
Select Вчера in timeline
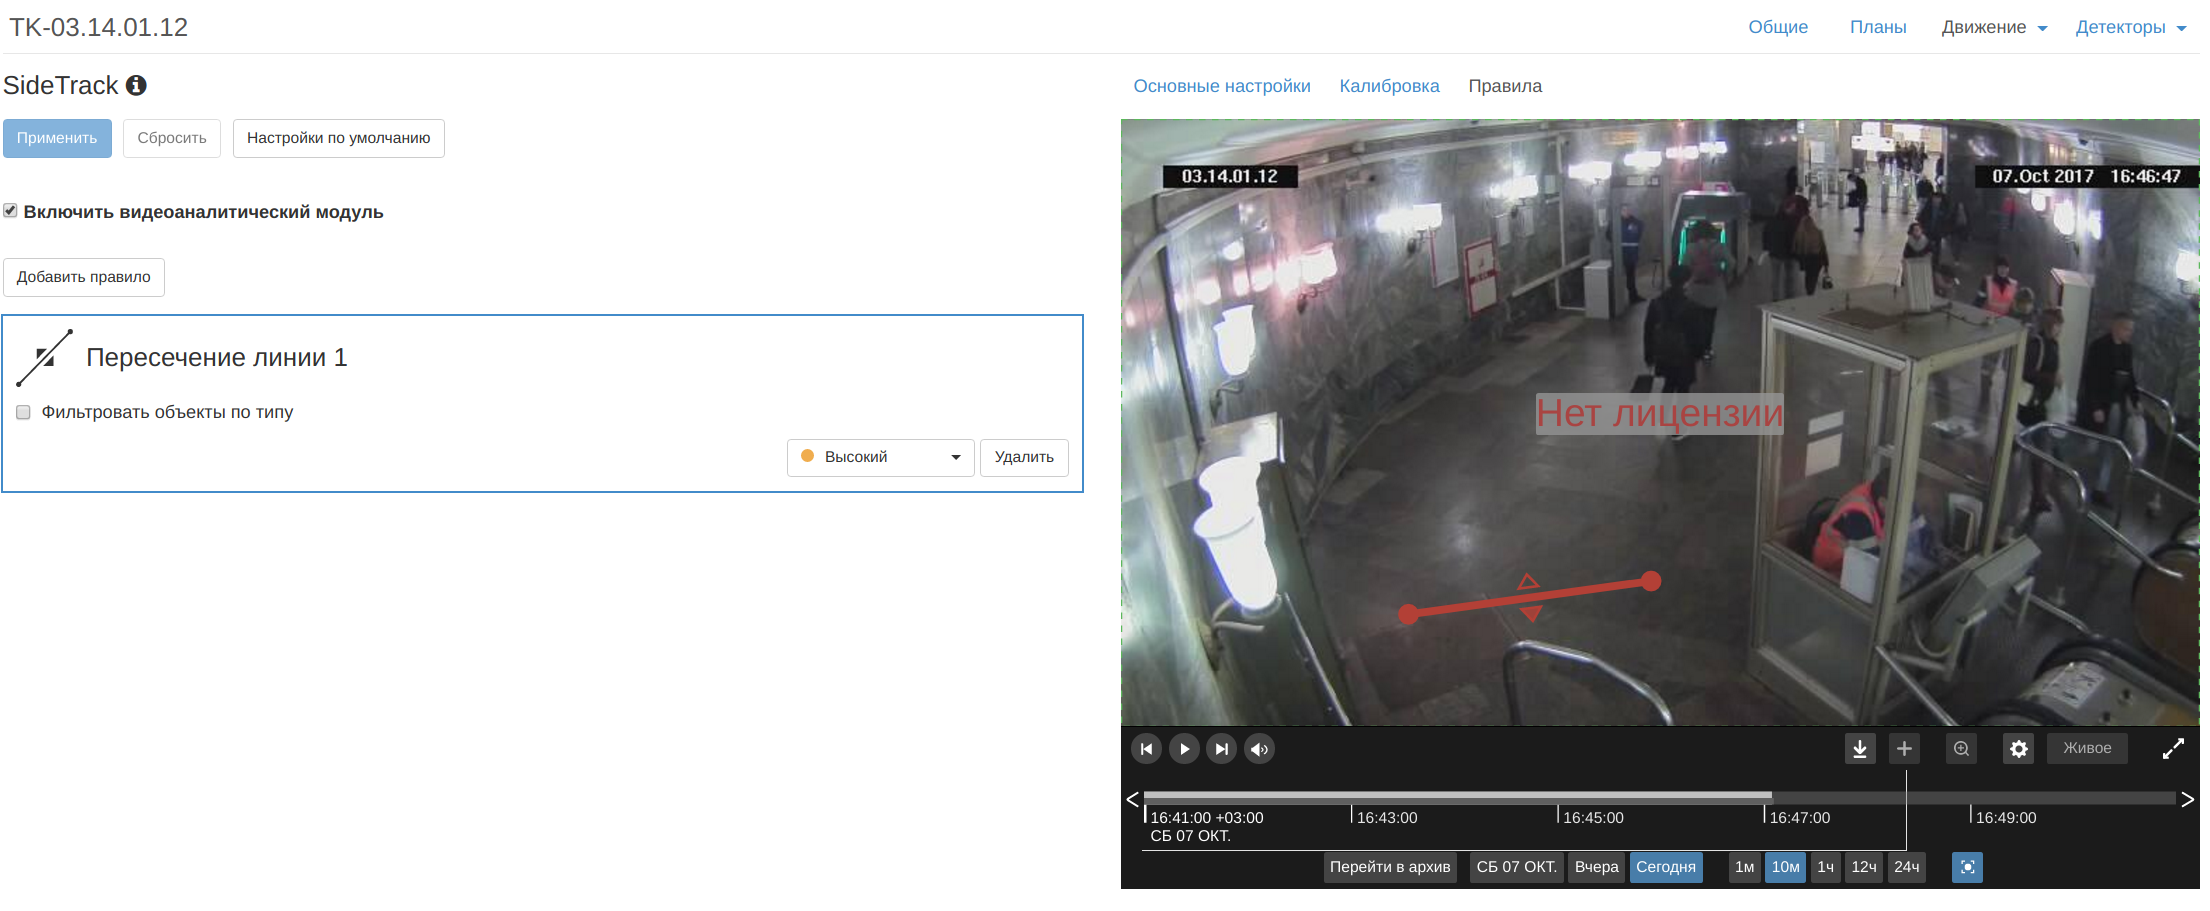point(1596,867)
